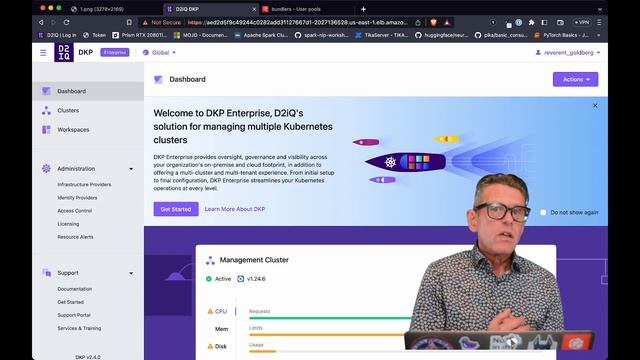The height and width of the screenshot is (360, 640).
Task: Open a new browser tab
Action: tap(363, 9)
